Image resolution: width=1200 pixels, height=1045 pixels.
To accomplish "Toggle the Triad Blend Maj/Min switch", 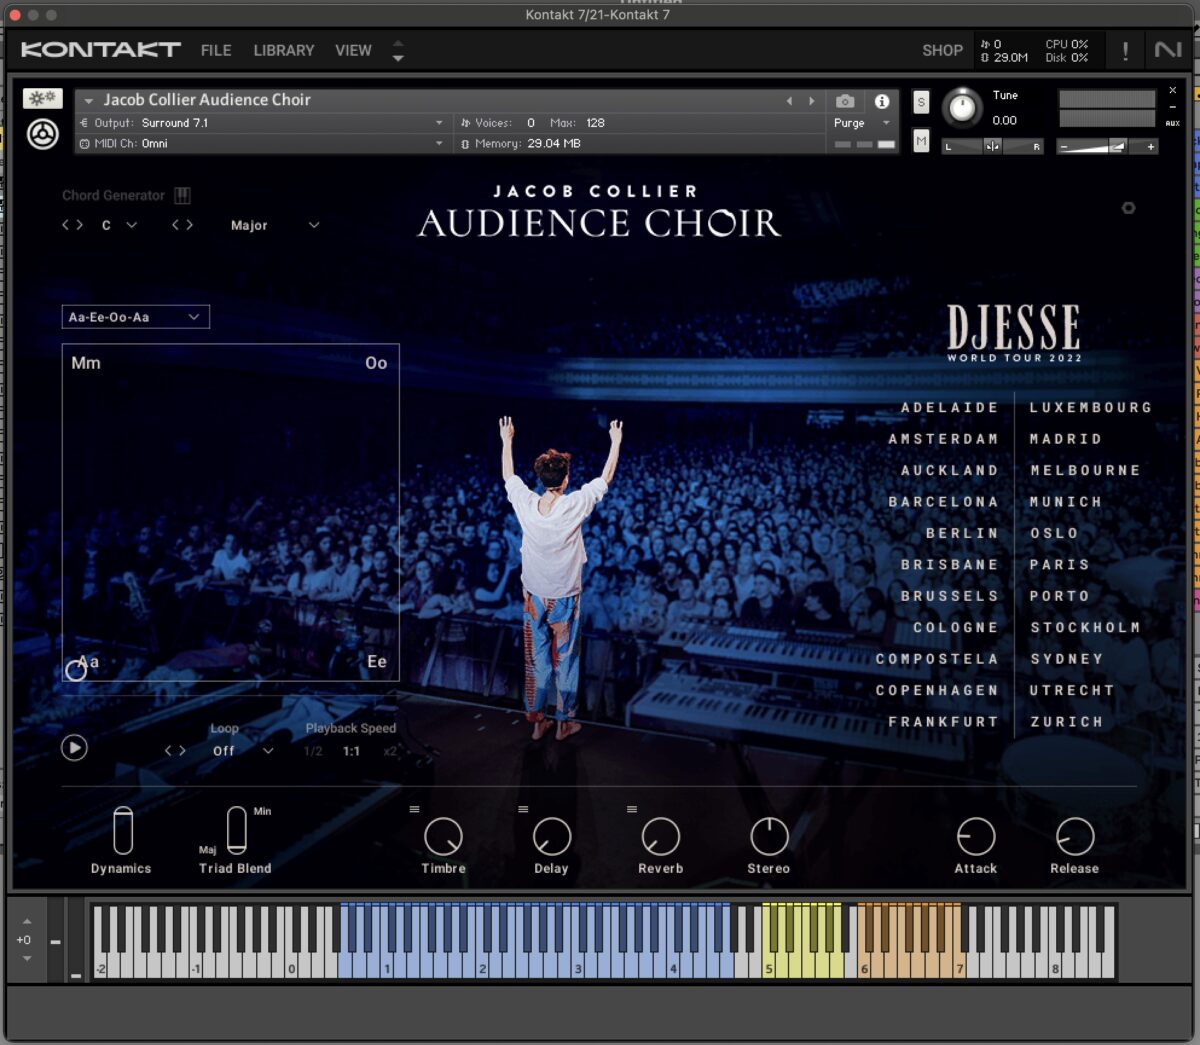I will pyautogui.click(x=237, y=830).
